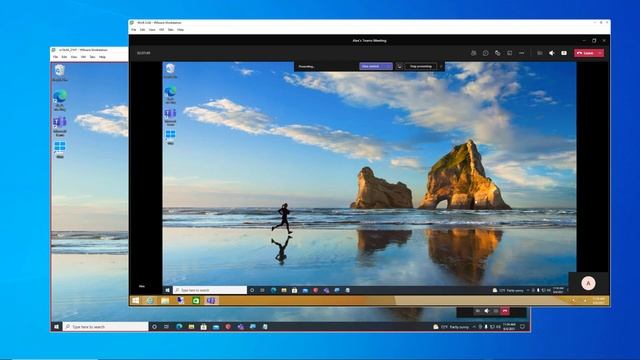Click red hang-up button in mini meeting bar
640x360 pixels.
[505, 311]
